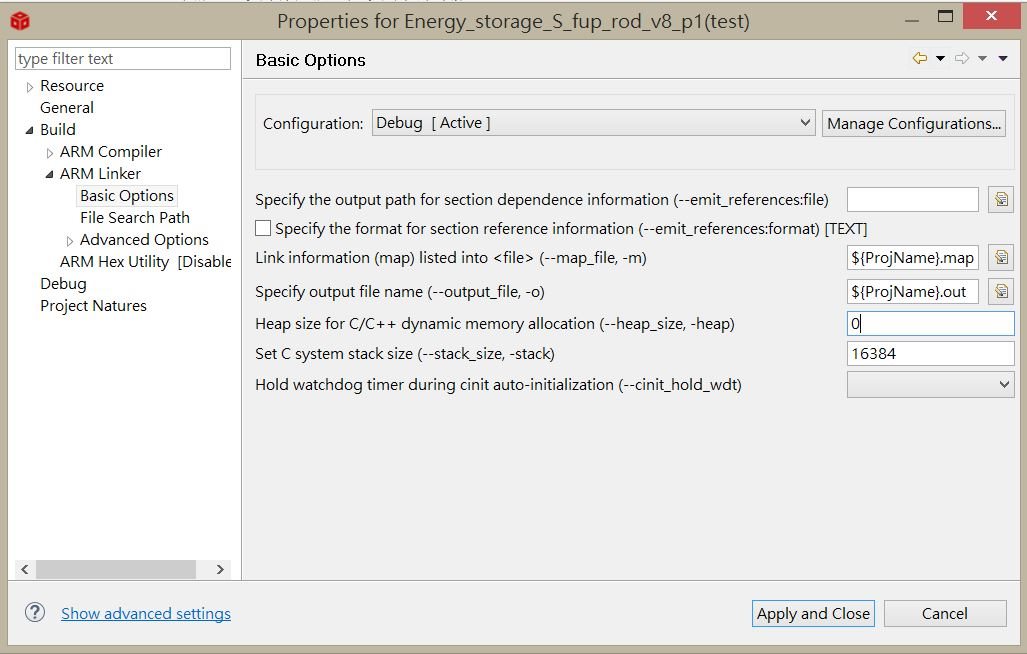Open Show advanced settings link
1027x654 pixels.
point(146,613)
